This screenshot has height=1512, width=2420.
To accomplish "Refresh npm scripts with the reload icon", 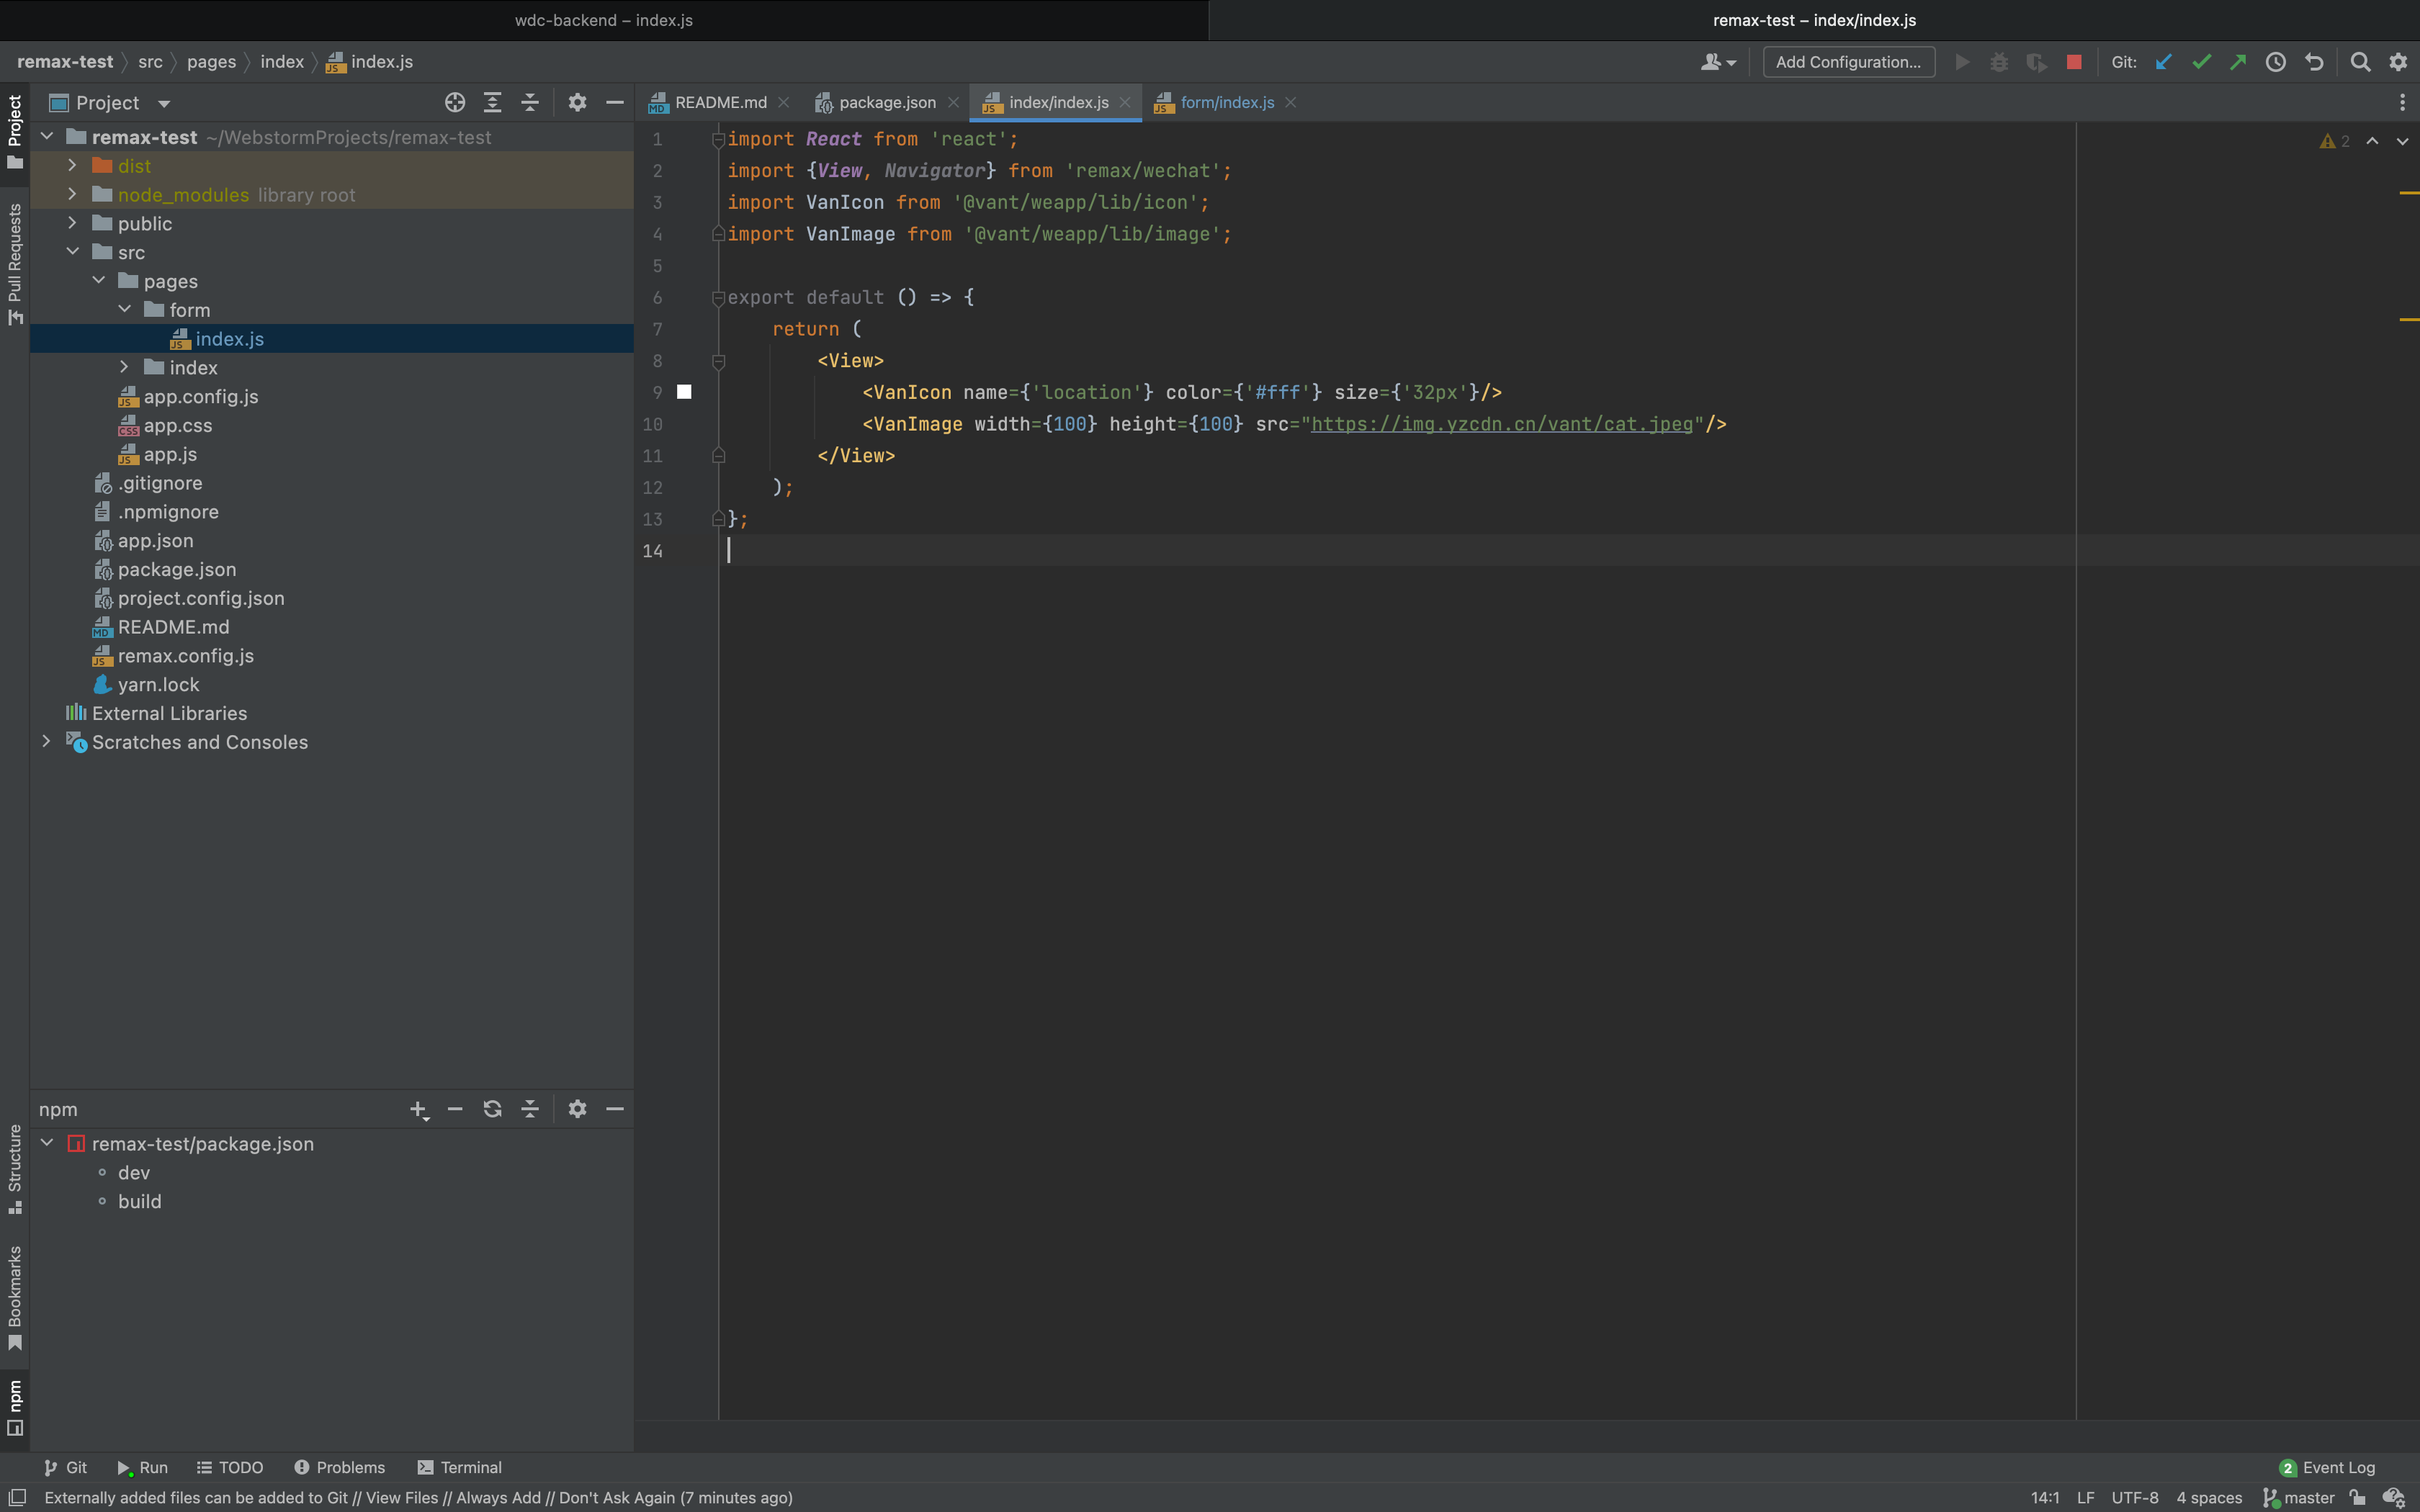I will click(x=493, y=1109).
